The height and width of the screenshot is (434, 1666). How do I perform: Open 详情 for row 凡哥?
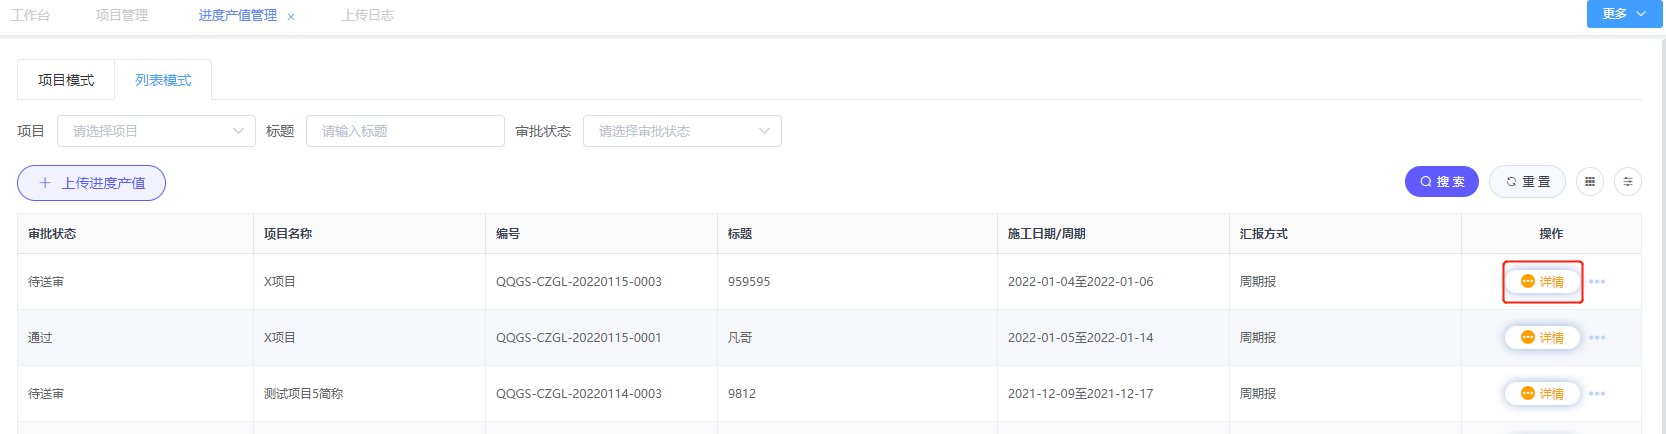pos(1542,338)
